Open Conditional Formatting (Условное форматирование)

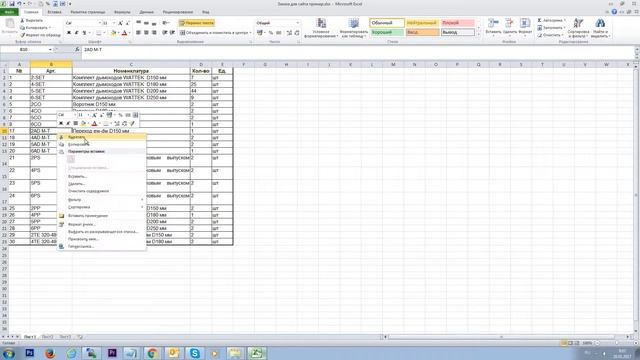coord(321,28)
